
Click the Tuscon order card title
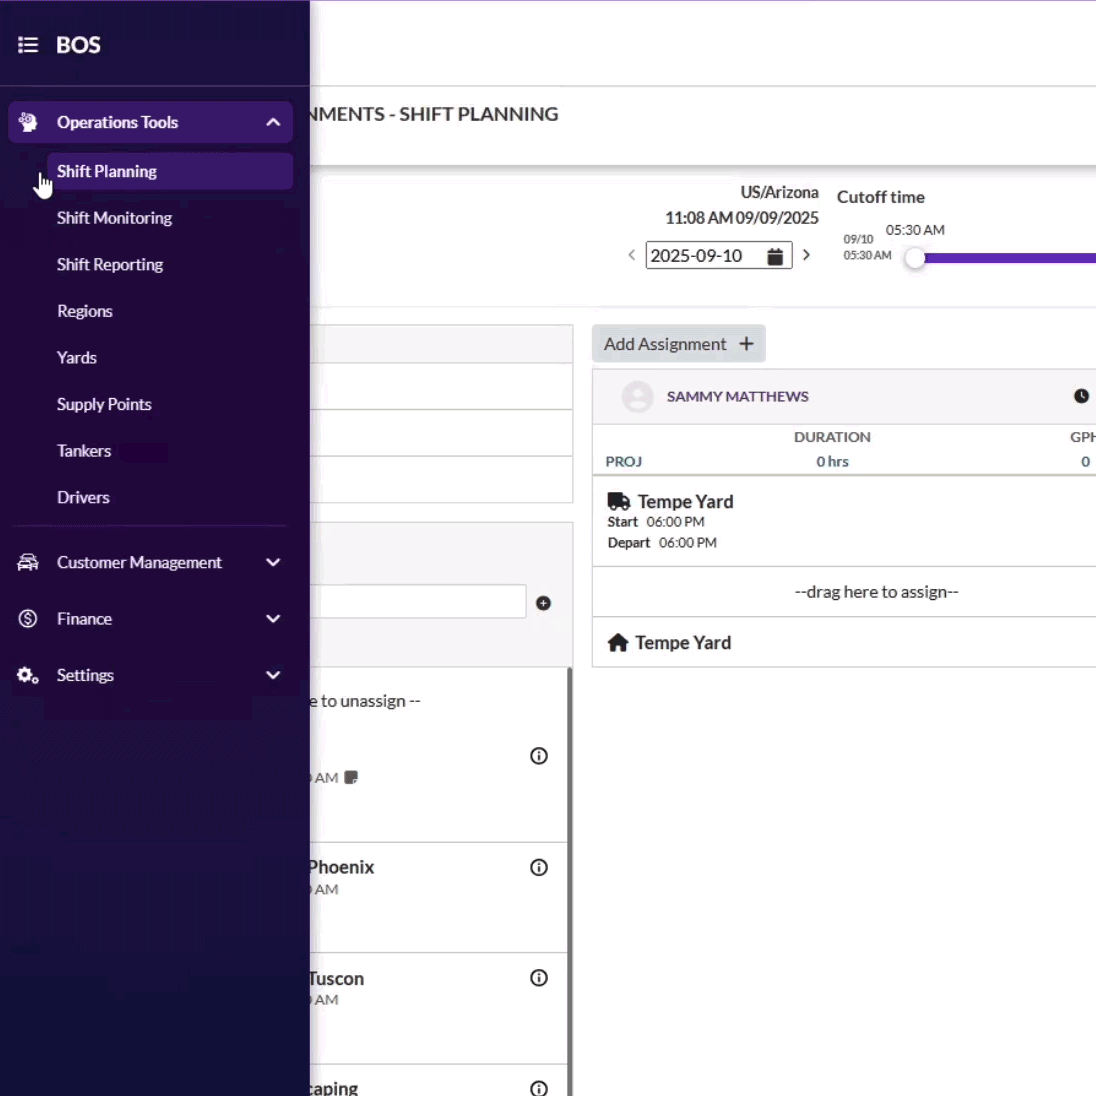point(337,979)
